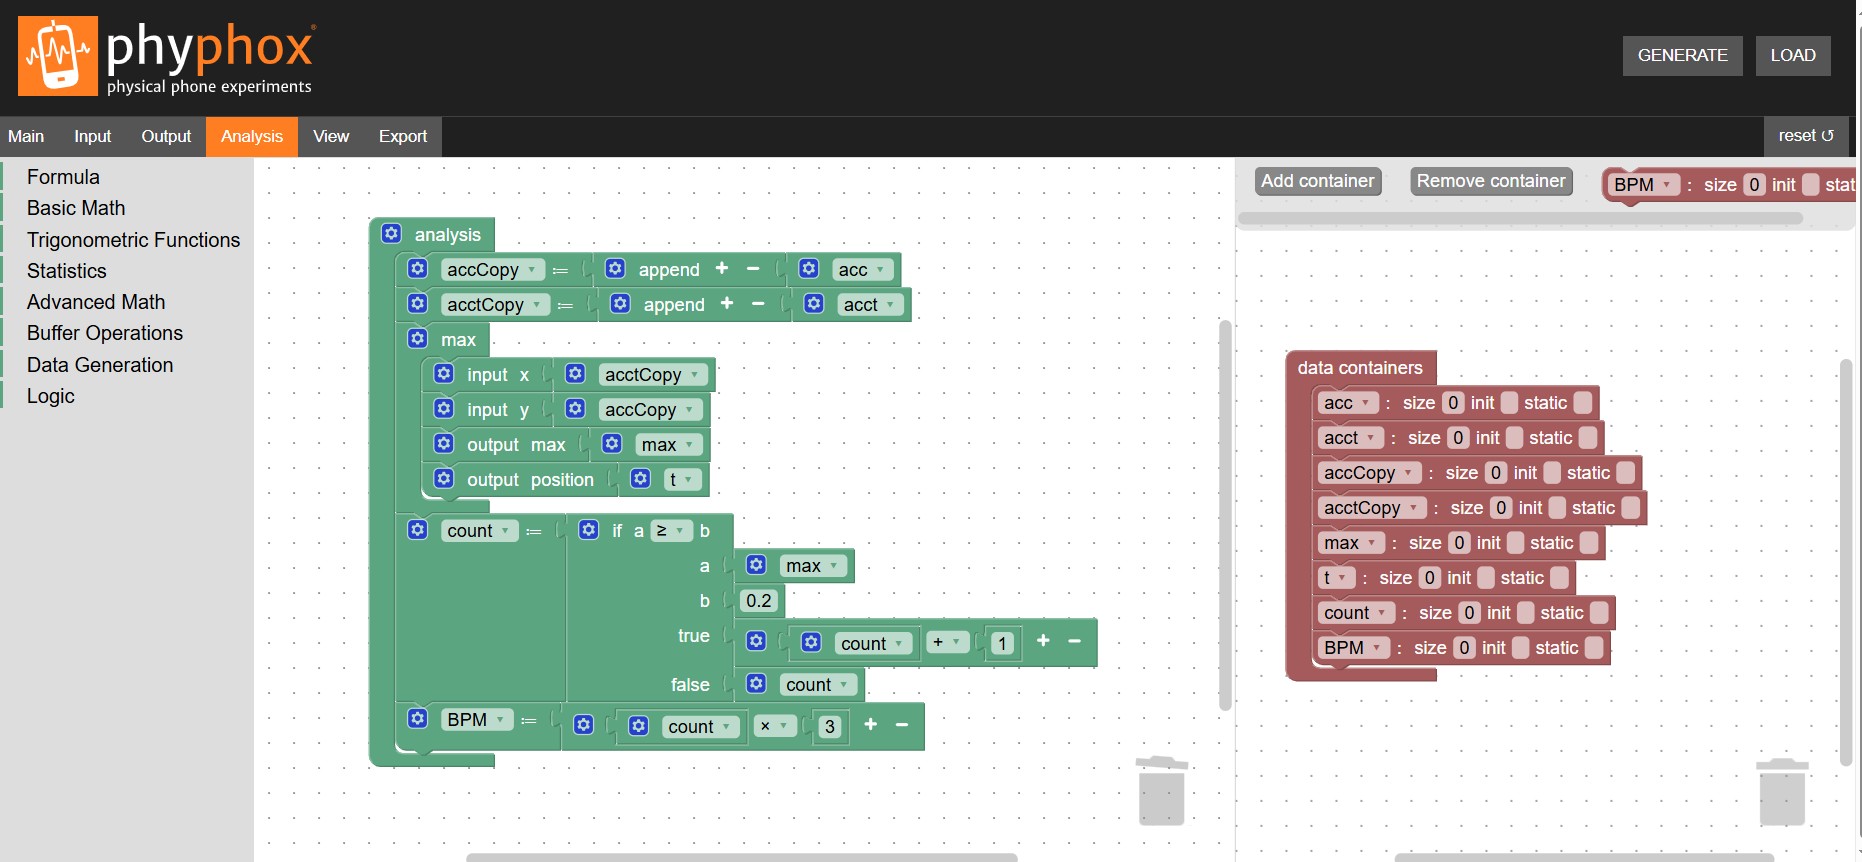Toggle the static checkbox for the acc container
The height and width of the screenshot is (862, 1862).
(x=1583, y=403)
